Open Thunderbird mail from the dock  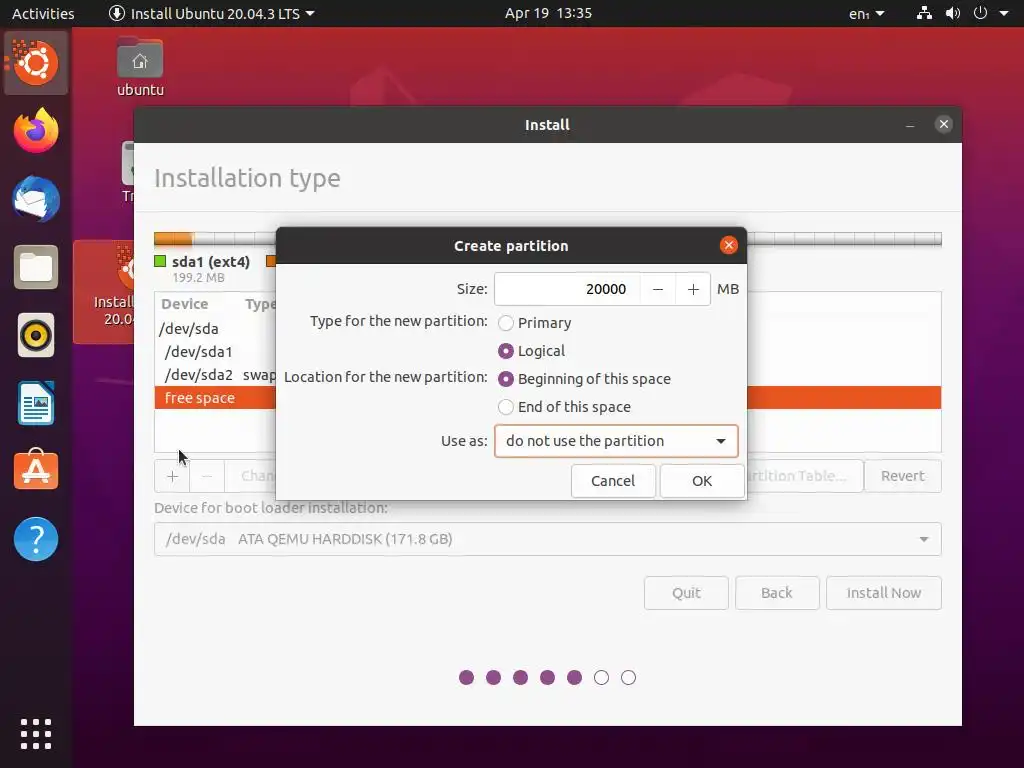36,199
